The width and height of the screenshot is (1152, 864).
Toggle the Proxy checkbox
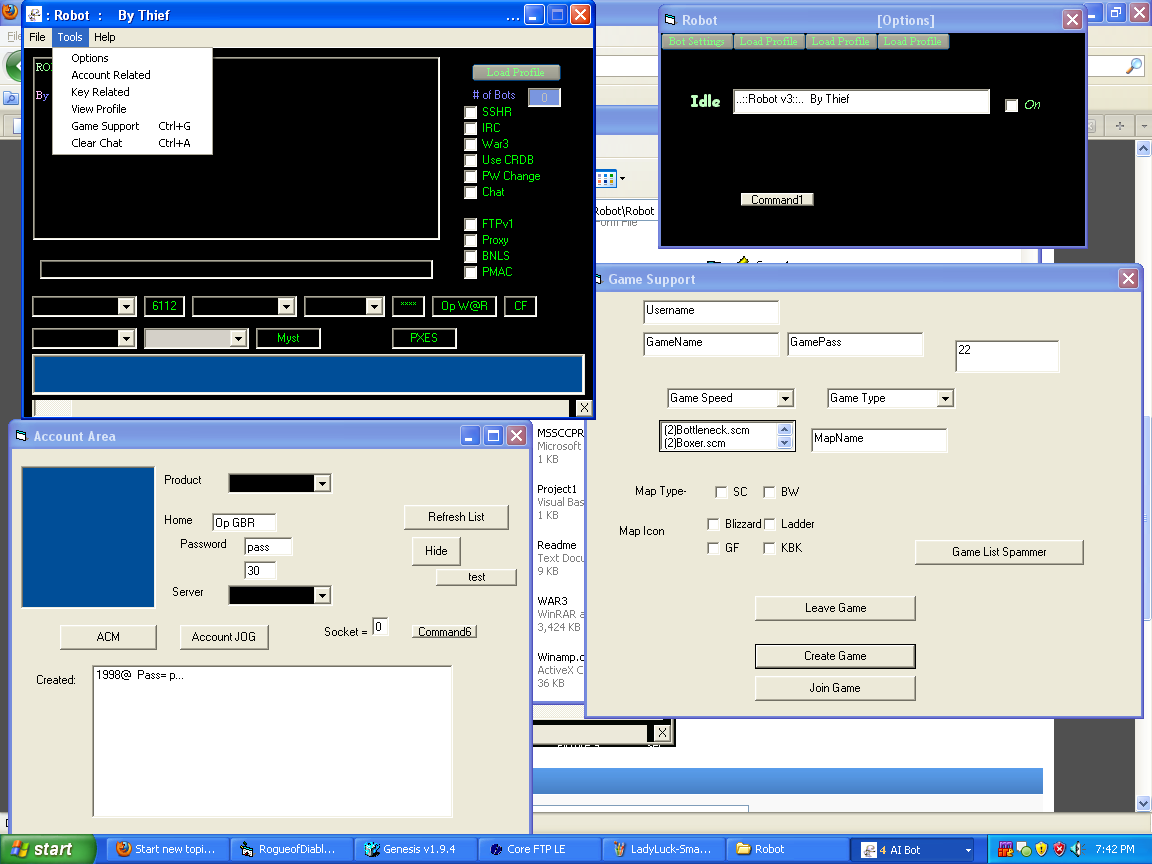471,240
